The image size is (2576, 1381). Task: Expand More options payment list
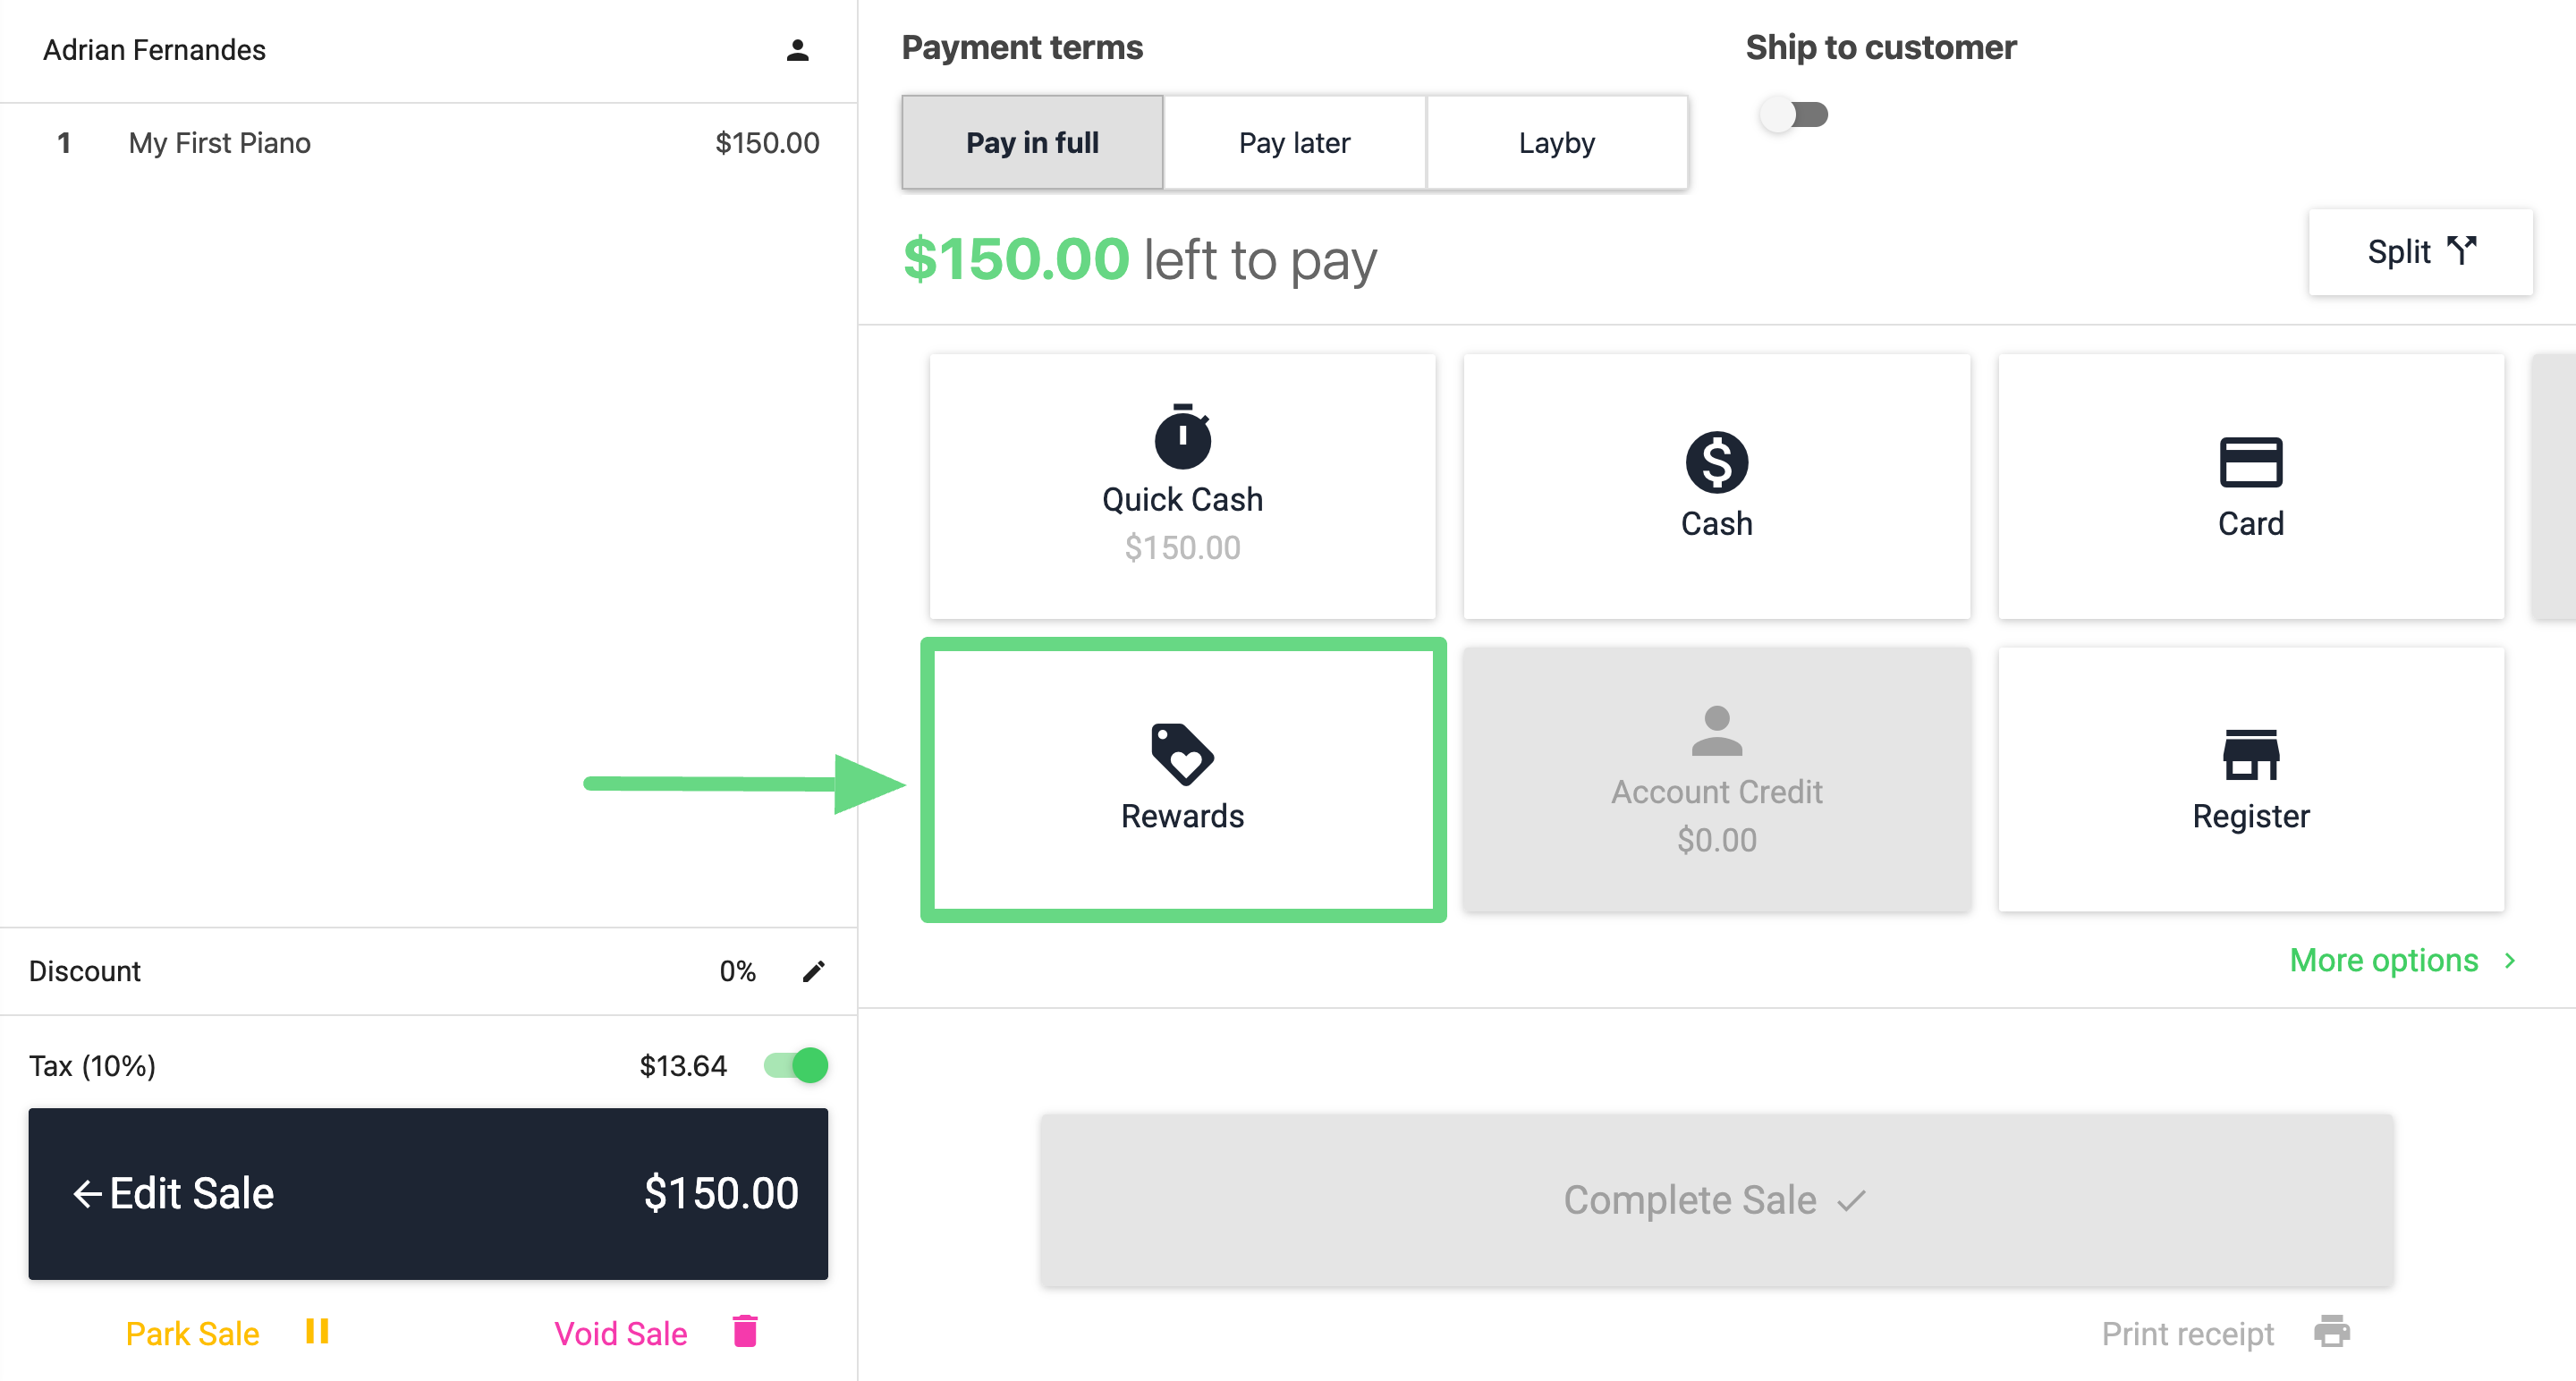tap(2402, 960)
